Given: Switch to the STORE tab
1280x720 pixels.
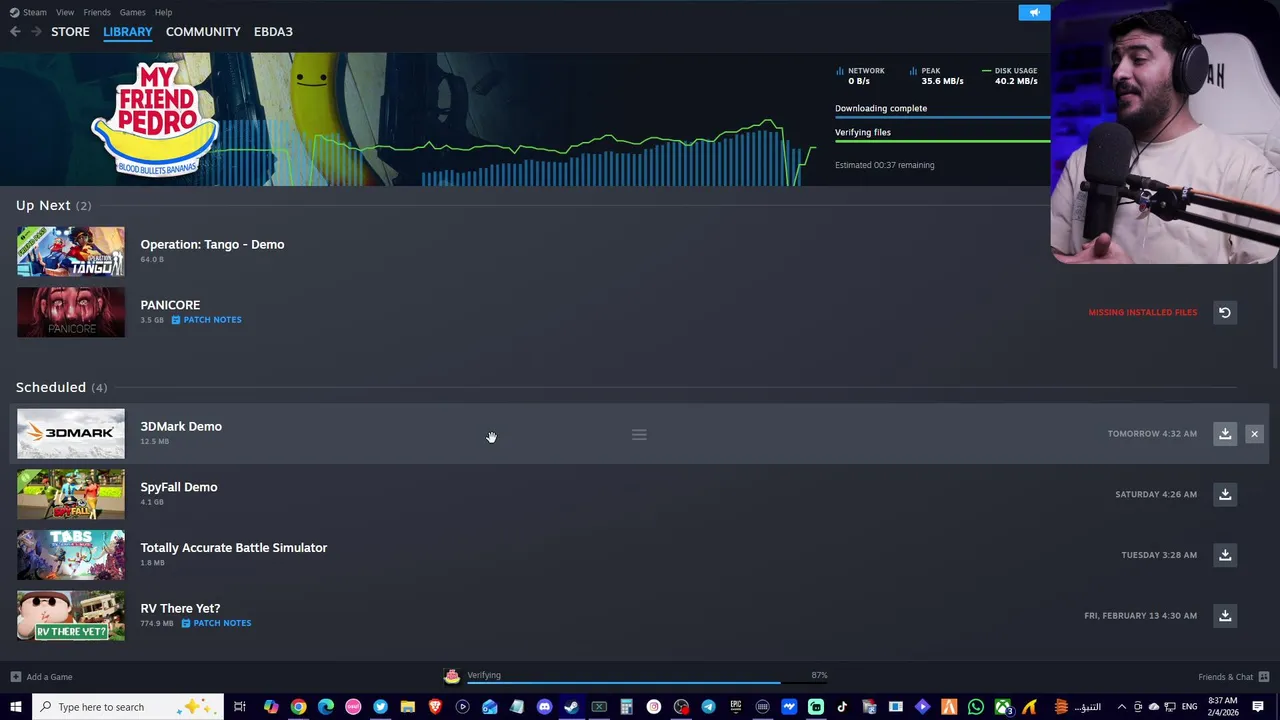Looking at the screenshot, I should (x=70, y=32).
